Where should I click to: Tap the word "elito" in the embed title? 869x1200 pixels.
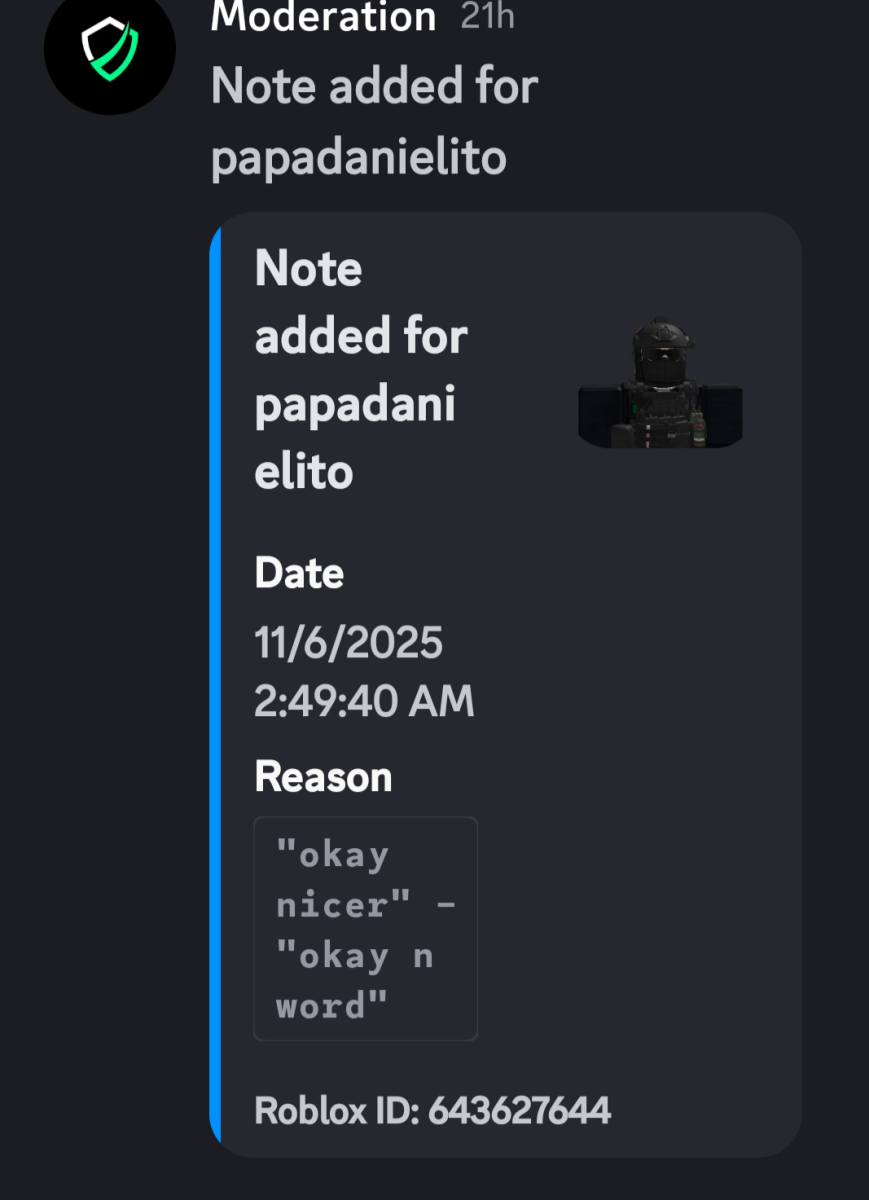[304, 472]
